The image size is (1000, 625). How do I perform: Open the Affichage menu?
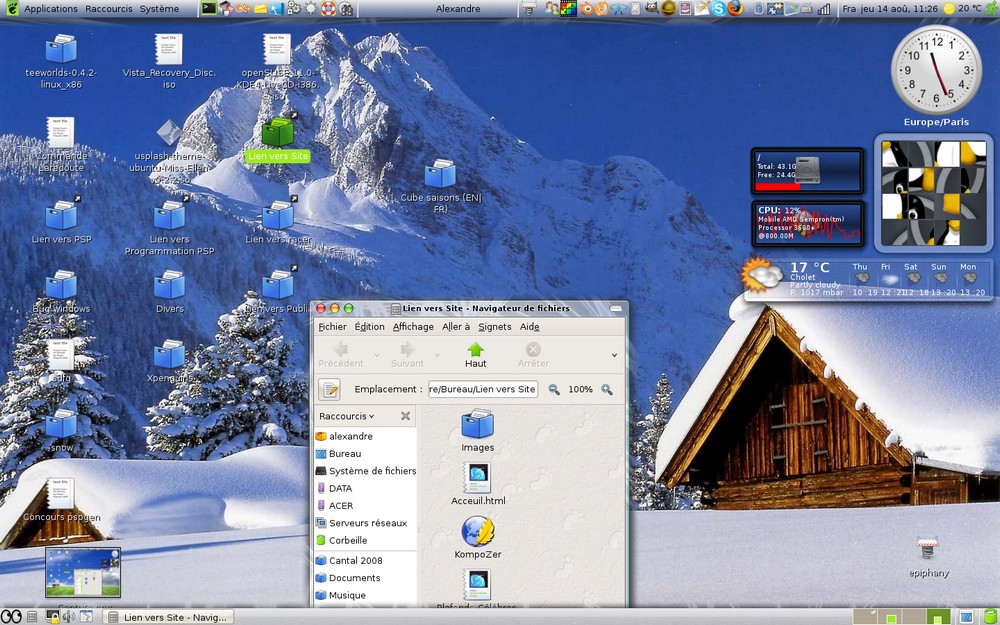pyautogui.click(x=413, y=327)
